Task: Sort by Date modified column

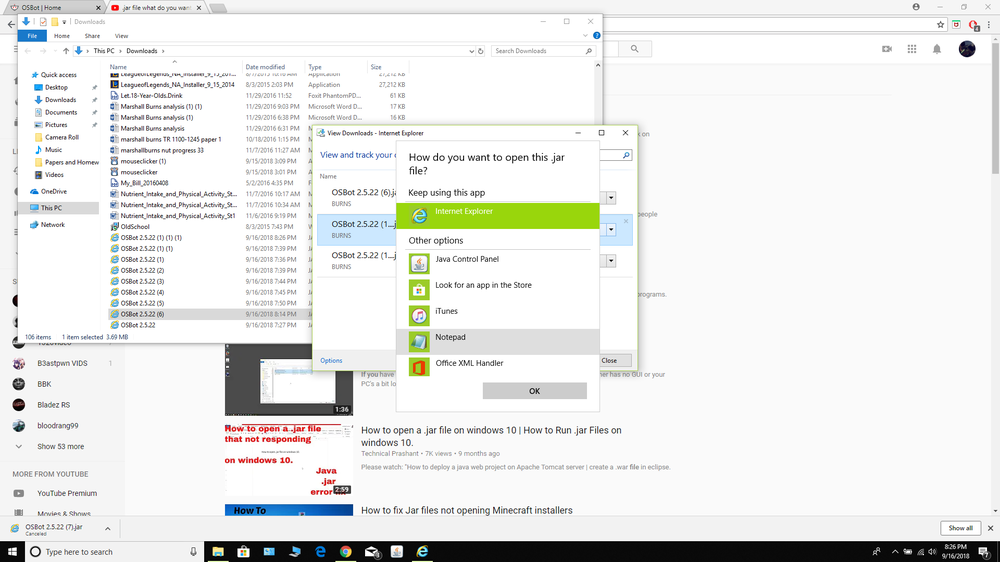Action: 265,67
